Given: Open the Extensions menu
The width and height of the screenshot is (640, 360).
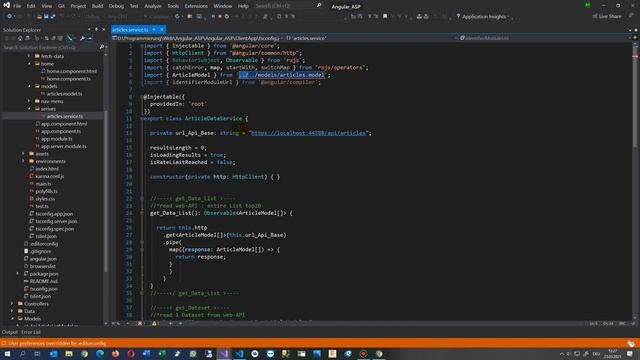Looking at the screenshot, I should 196,6.
